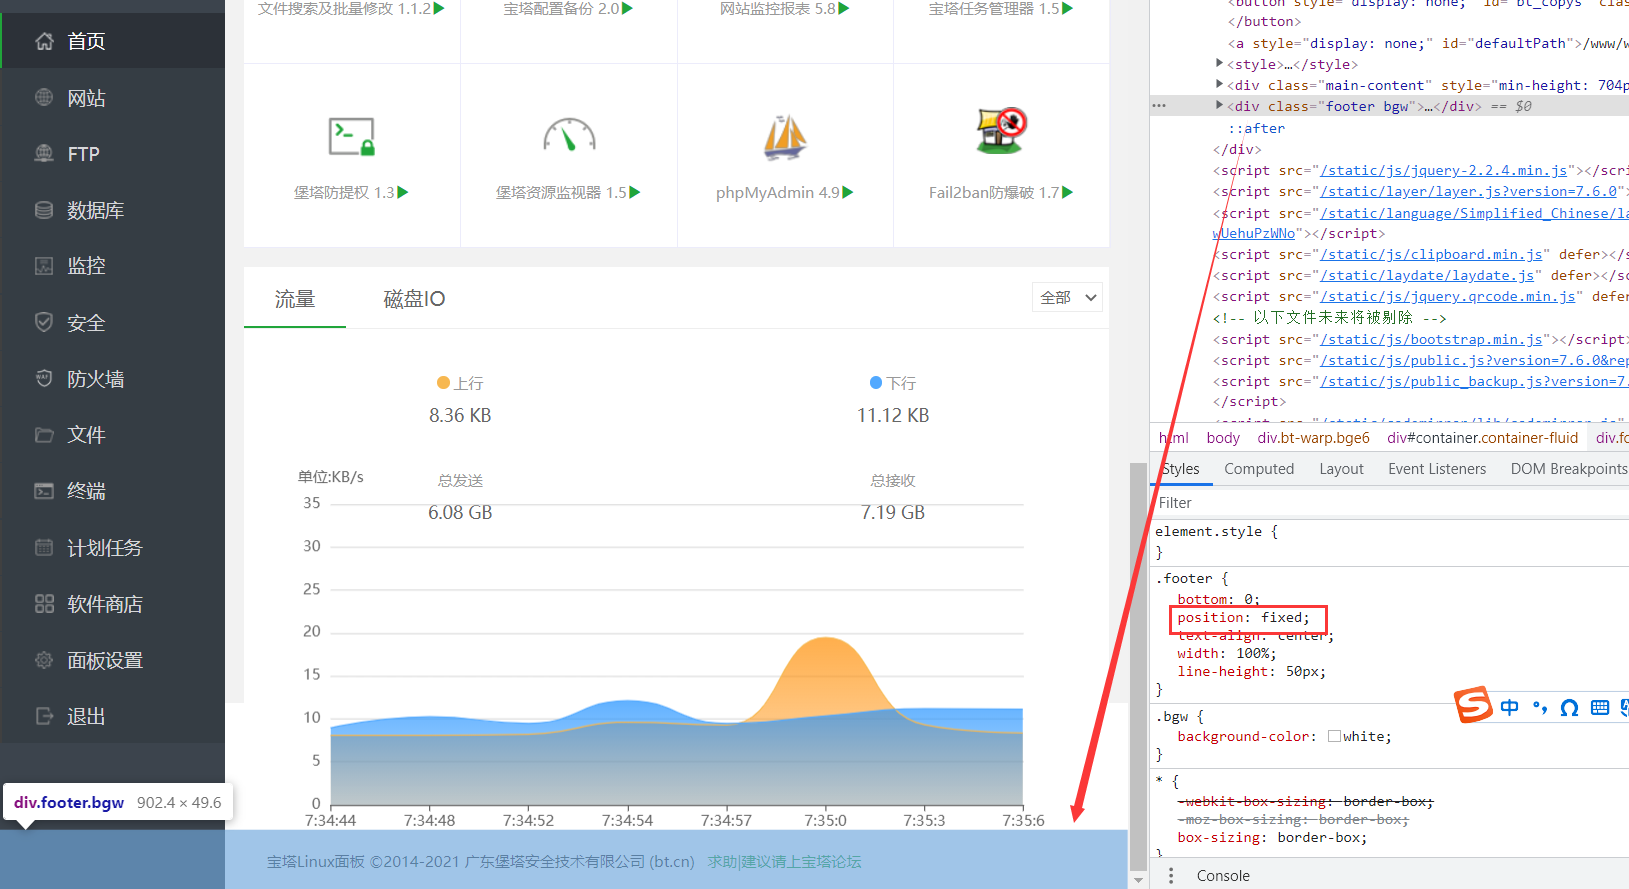The width and height of the screenshot is (1629, 889).
Task: Click the ::after pseudo element row
Action: click(x=1257, y=128)
